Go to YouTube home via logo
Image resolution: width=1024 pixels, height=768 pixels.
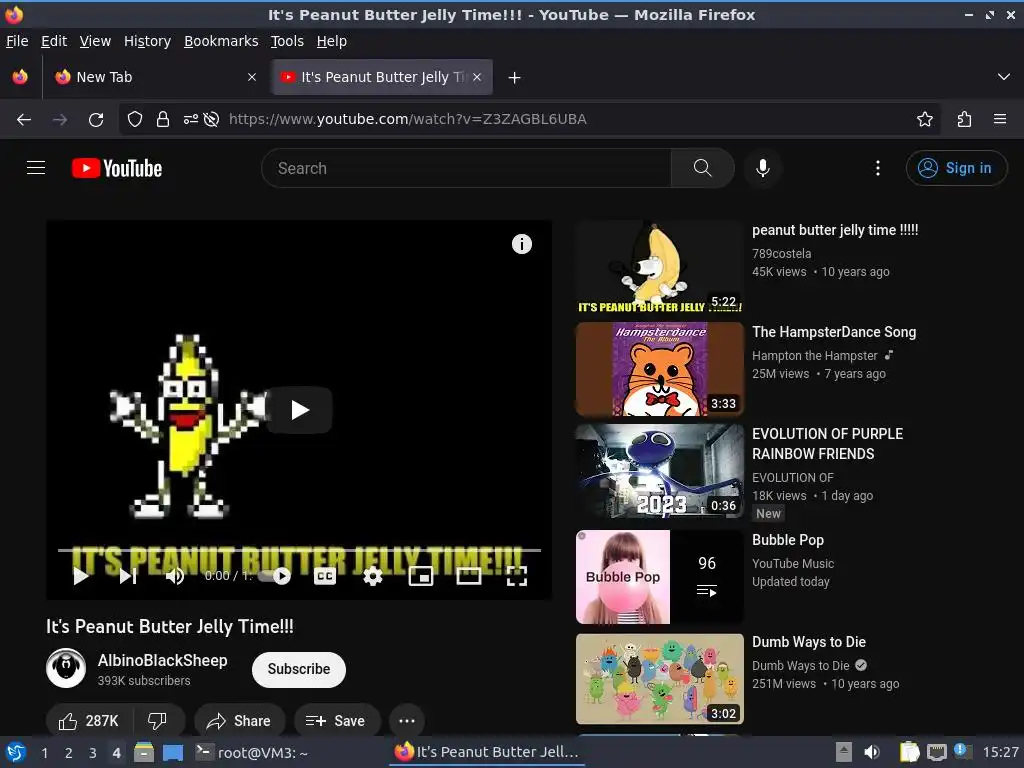[117, 168]
